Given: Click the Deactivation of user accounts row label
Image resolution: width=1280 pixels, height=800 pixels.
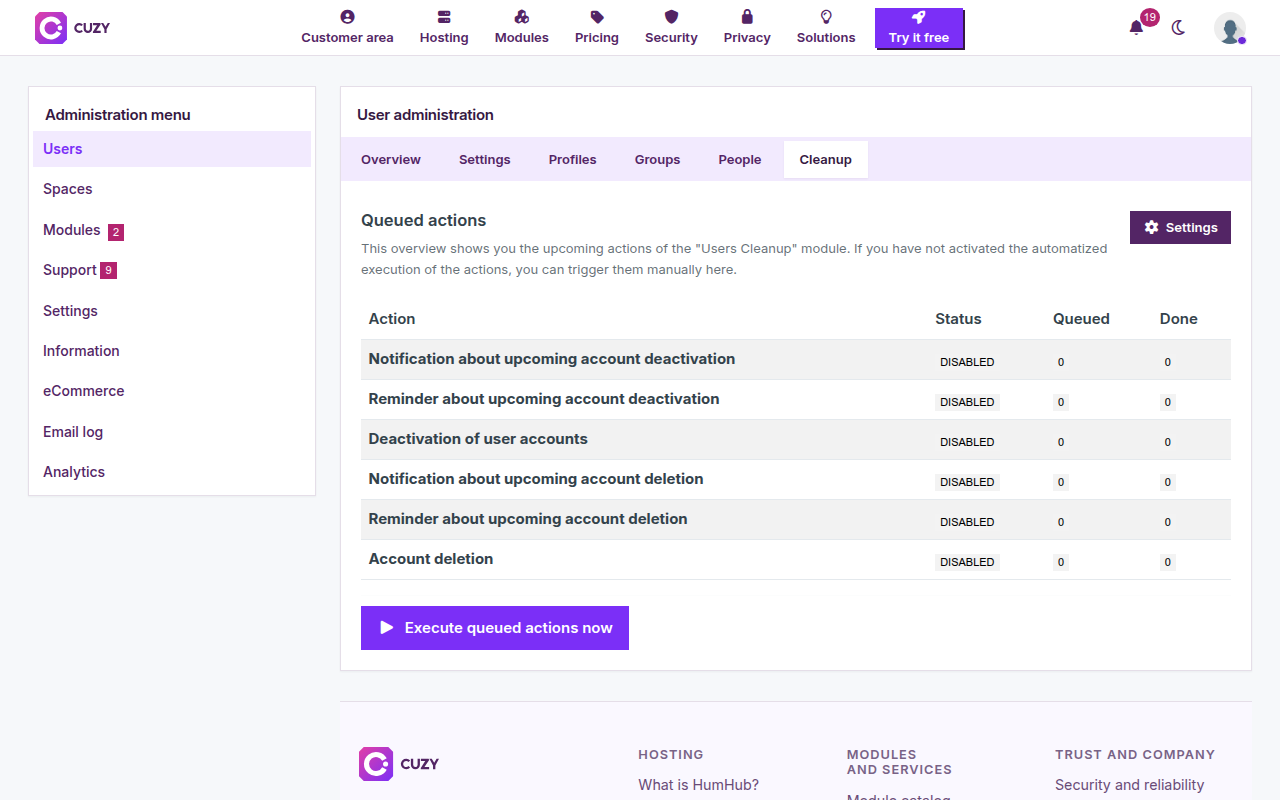Looking at the screenshot, I should [478, 439].
